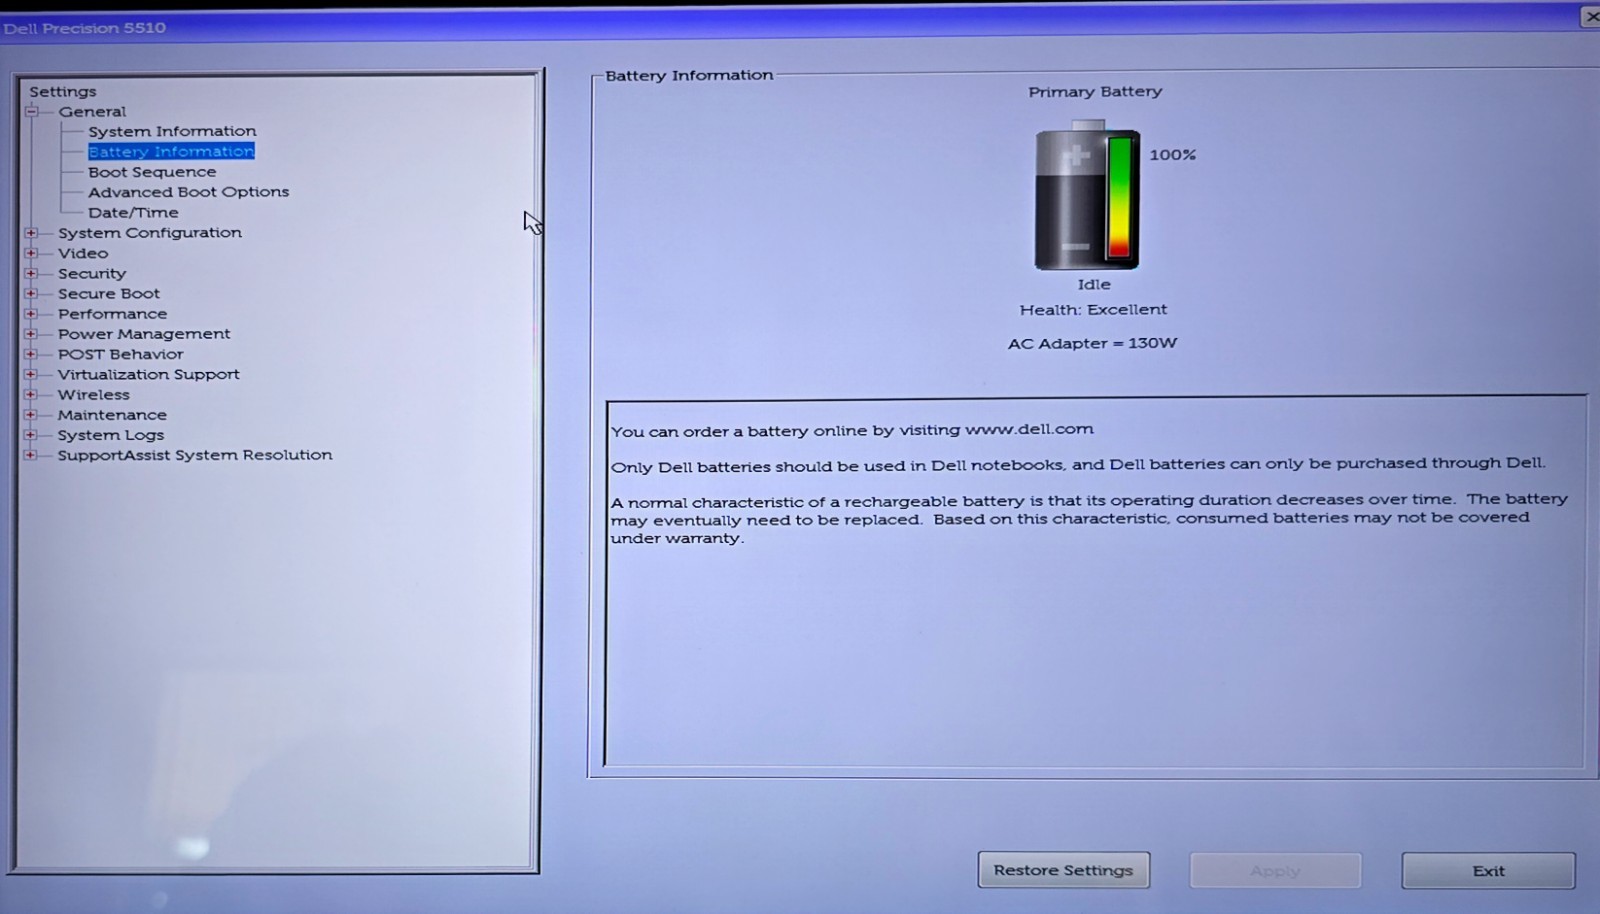Click the primary battery icon

[x=1087, y=195]
